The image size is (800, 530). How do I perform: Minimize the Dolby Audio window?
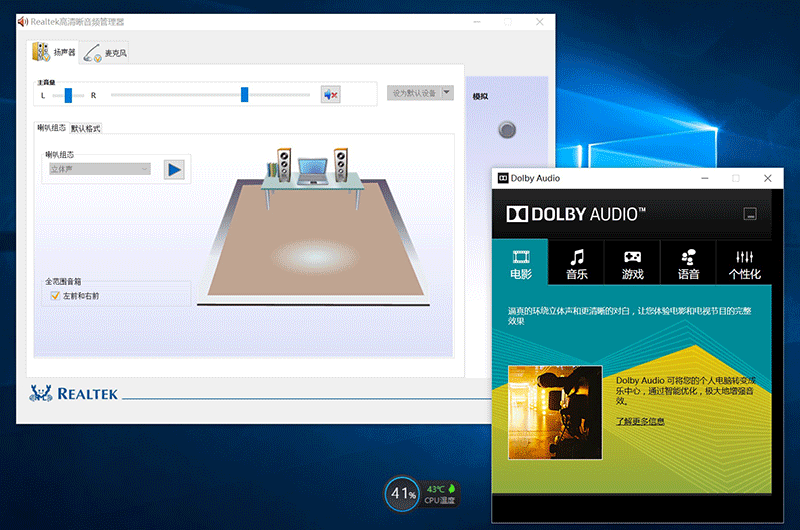coord(705,178)
